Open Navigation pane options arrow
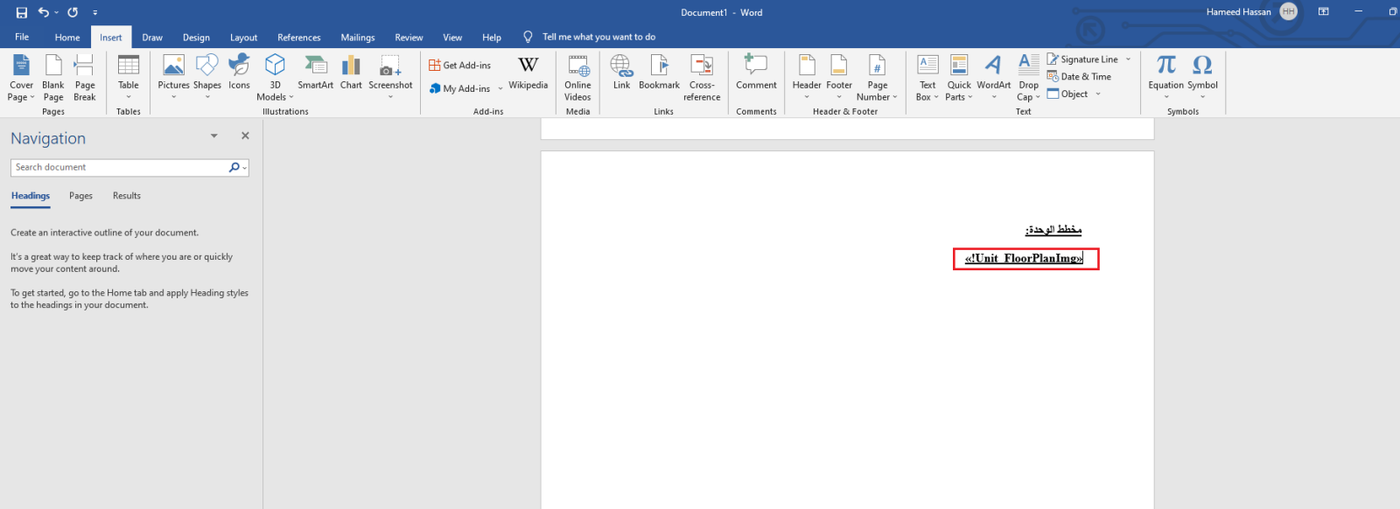Screen dimensions: 1400x509 (214, 136)
